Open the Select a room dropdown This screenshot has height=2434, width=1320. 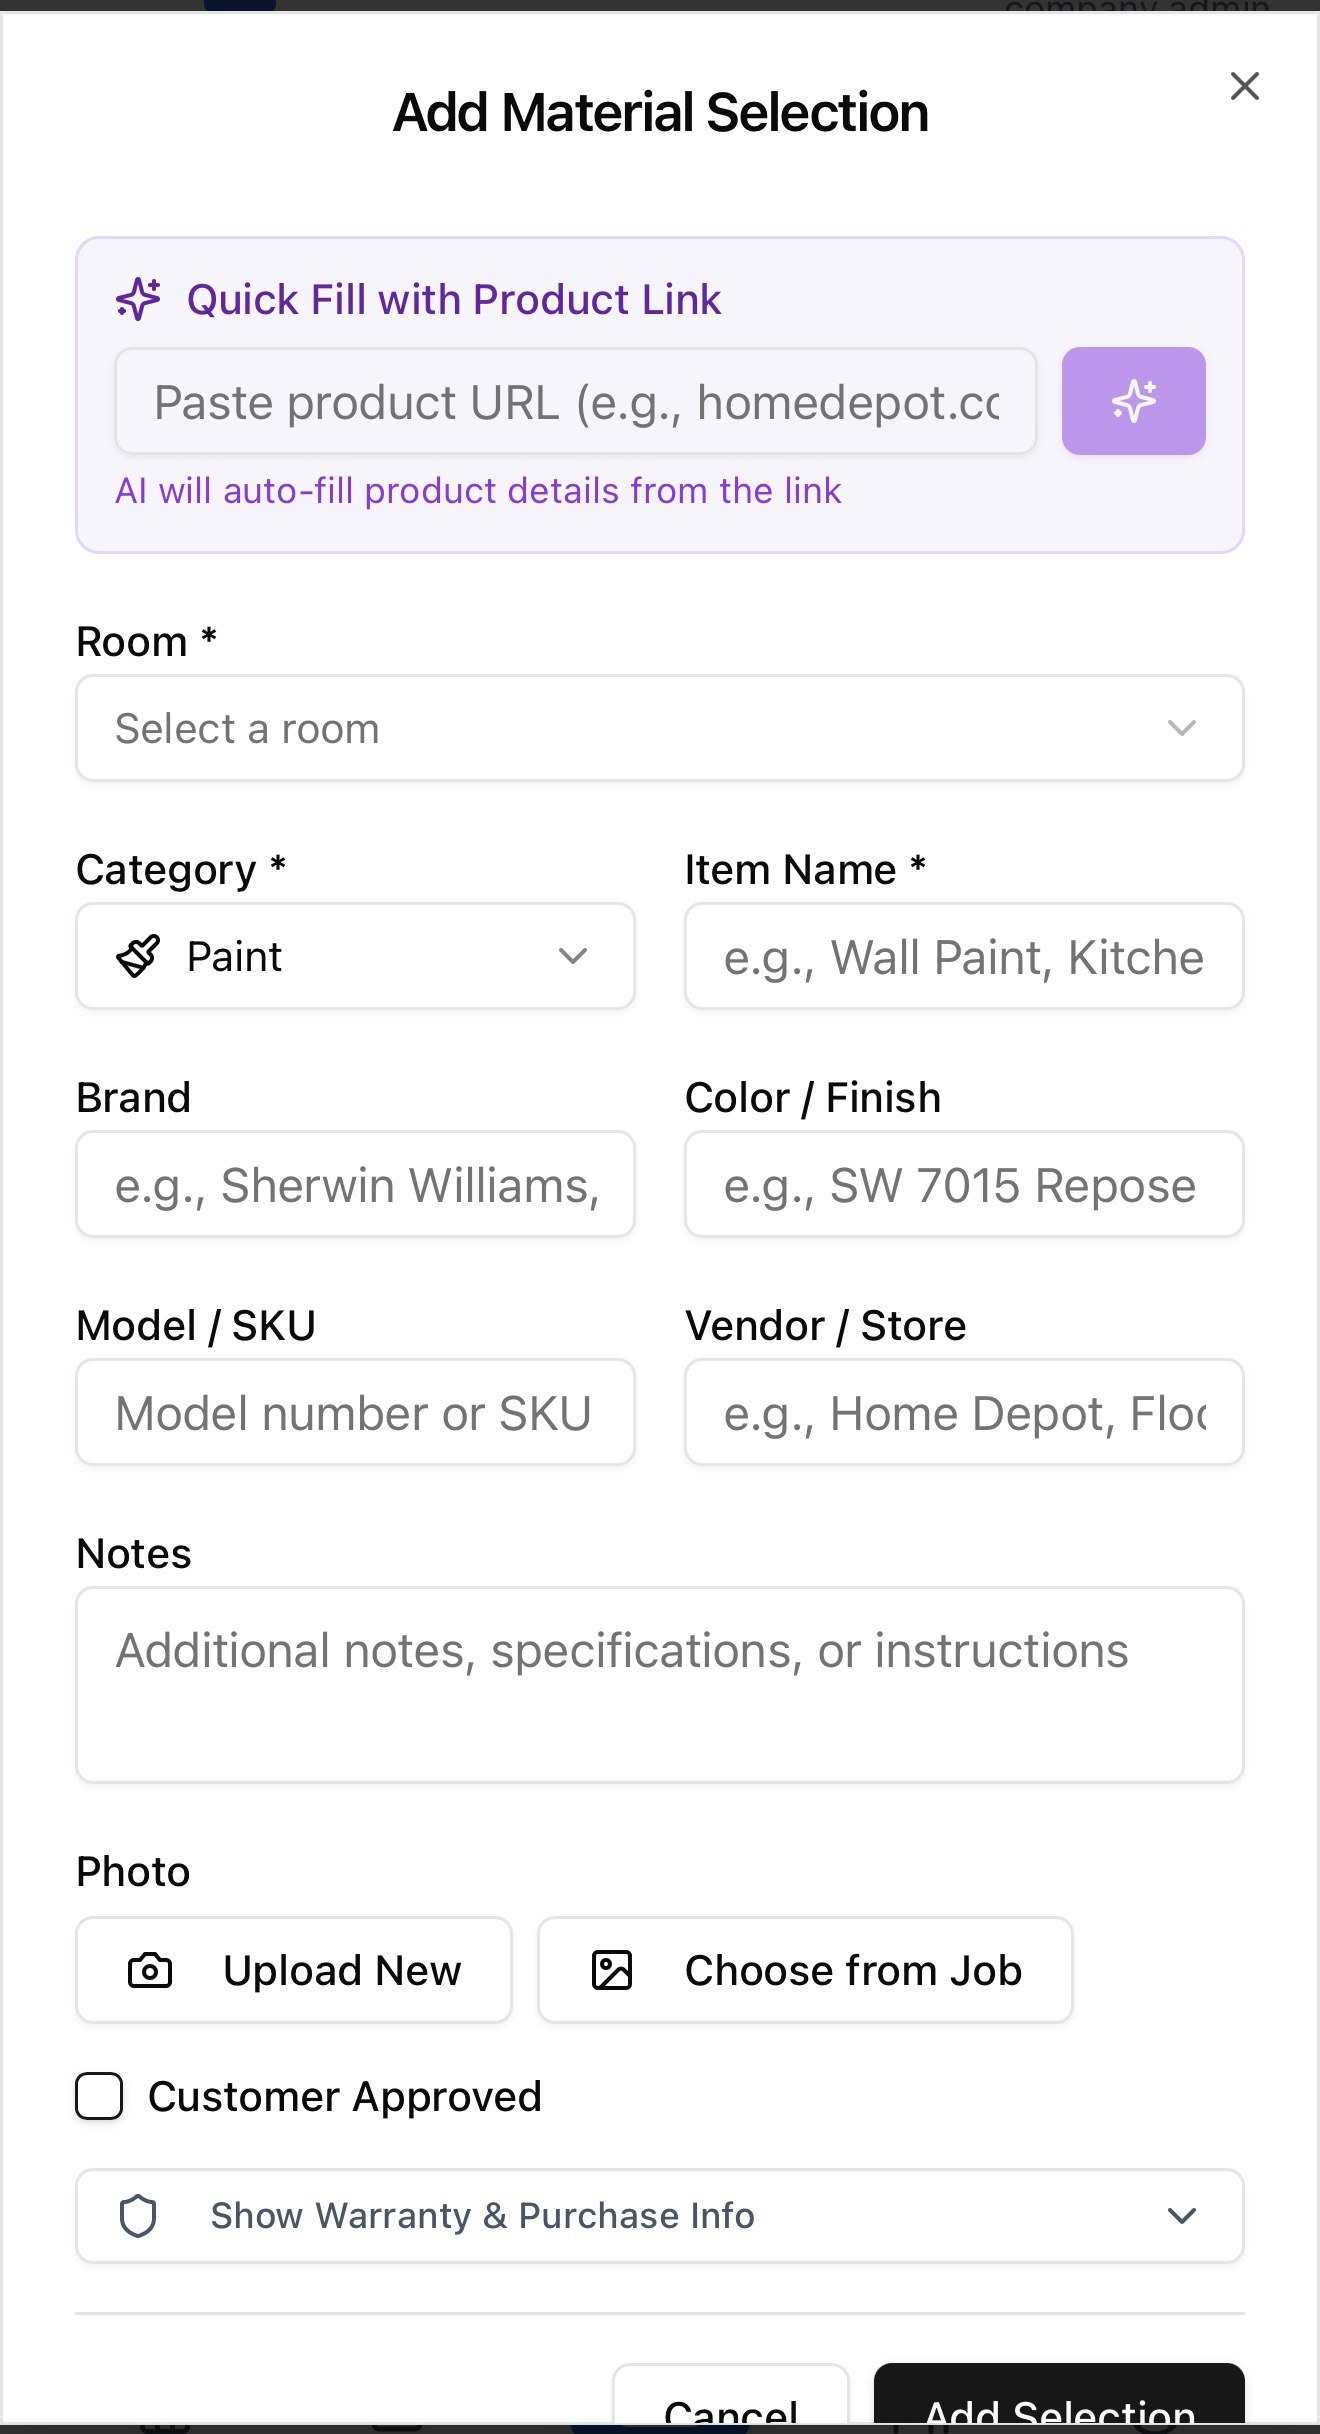659,728
